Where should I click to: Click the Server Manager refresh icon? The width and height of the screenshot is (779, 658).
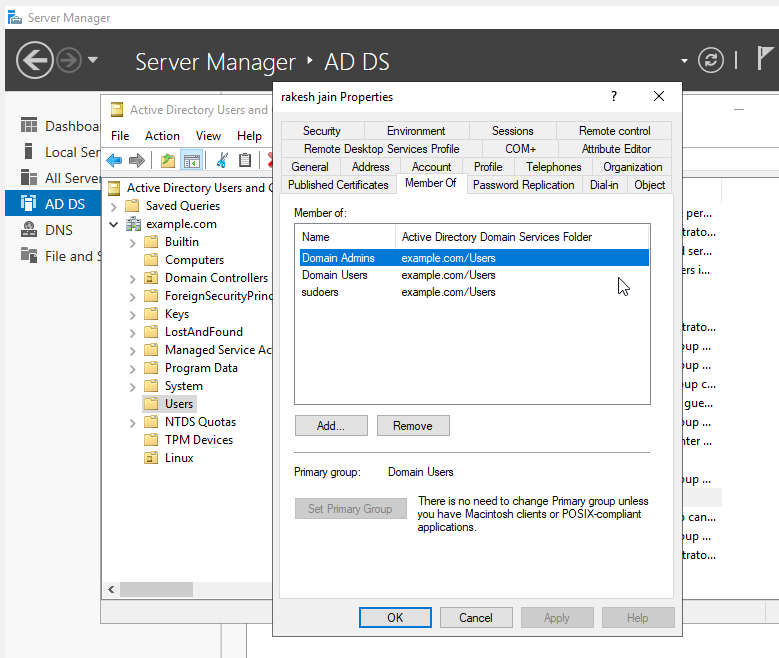tap(710, 61)
